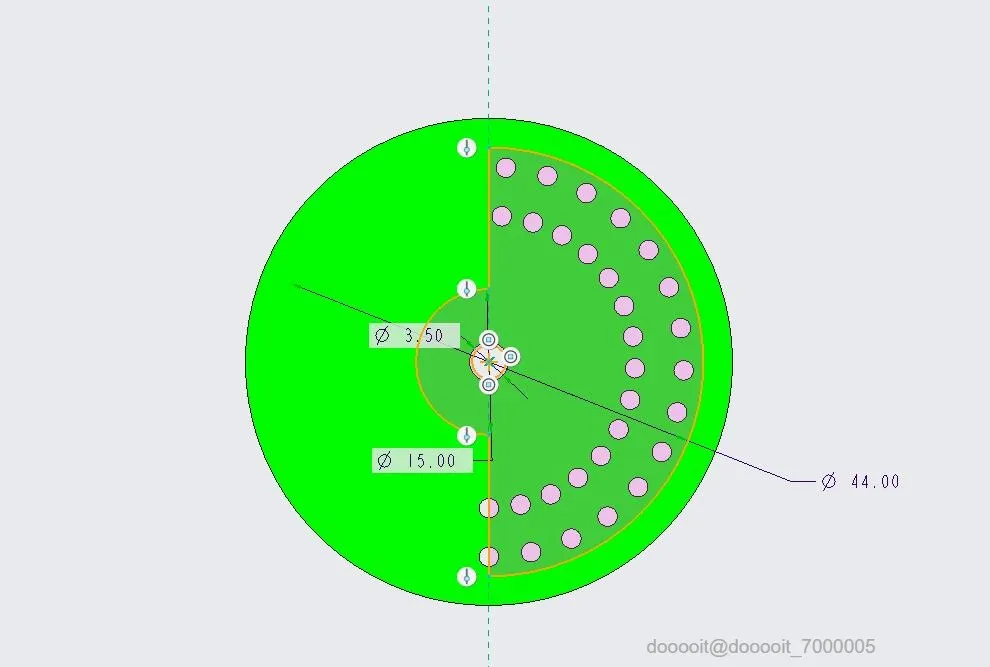Select the point constraint icon just above the Ø 15.00 label
The height and width of the screenshot is (667, 990).
pos(467,435)
